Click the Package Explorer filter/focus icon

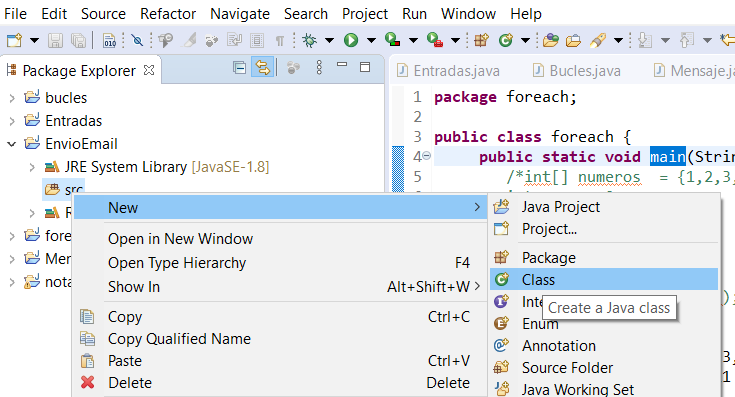coord(293,68)
